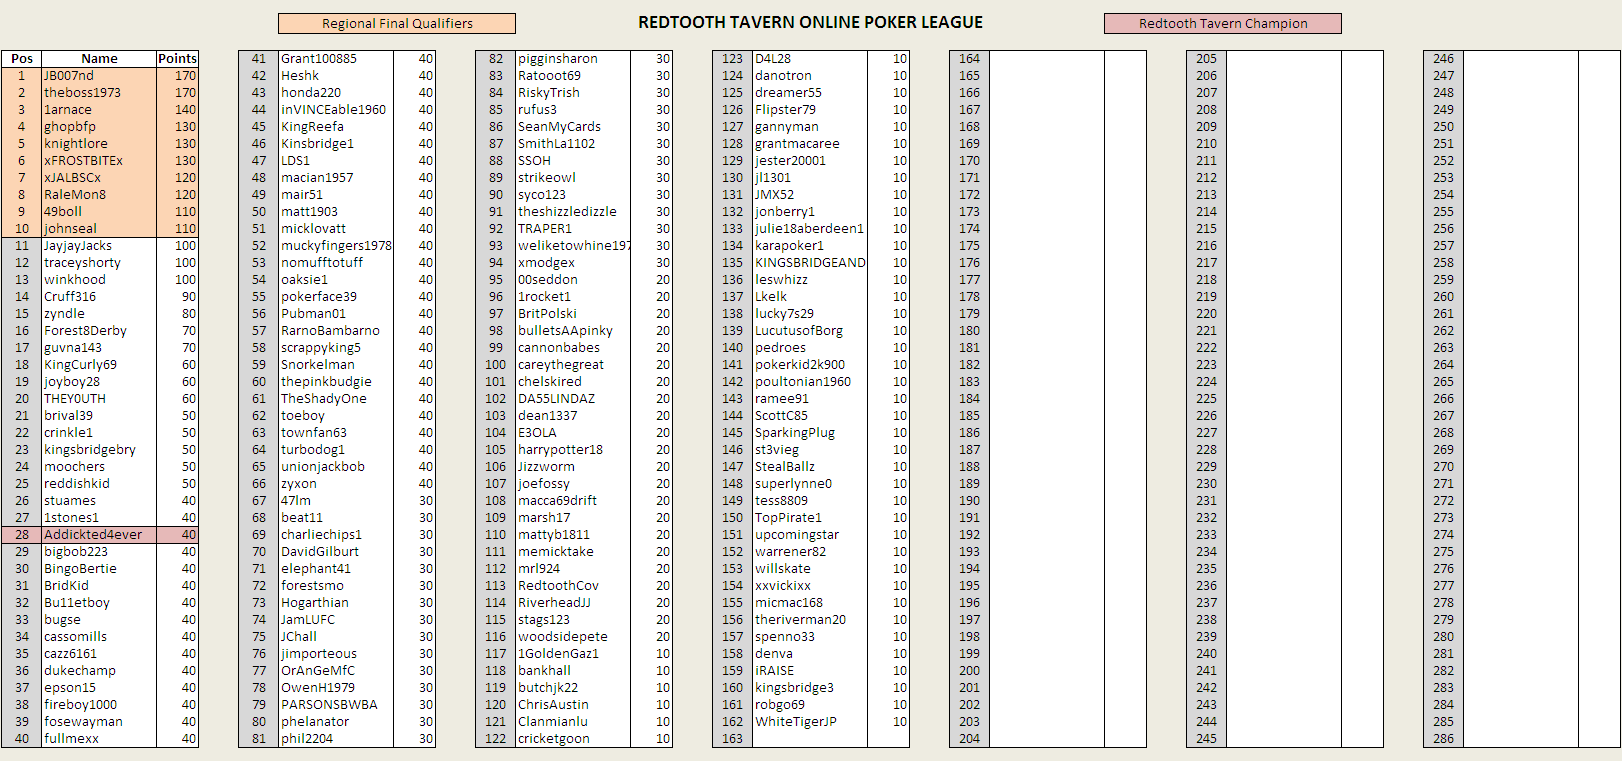Viewport: 1622px width, 761px height.
Task: Click the weliketowhine cell
Action: click(573, 246)
